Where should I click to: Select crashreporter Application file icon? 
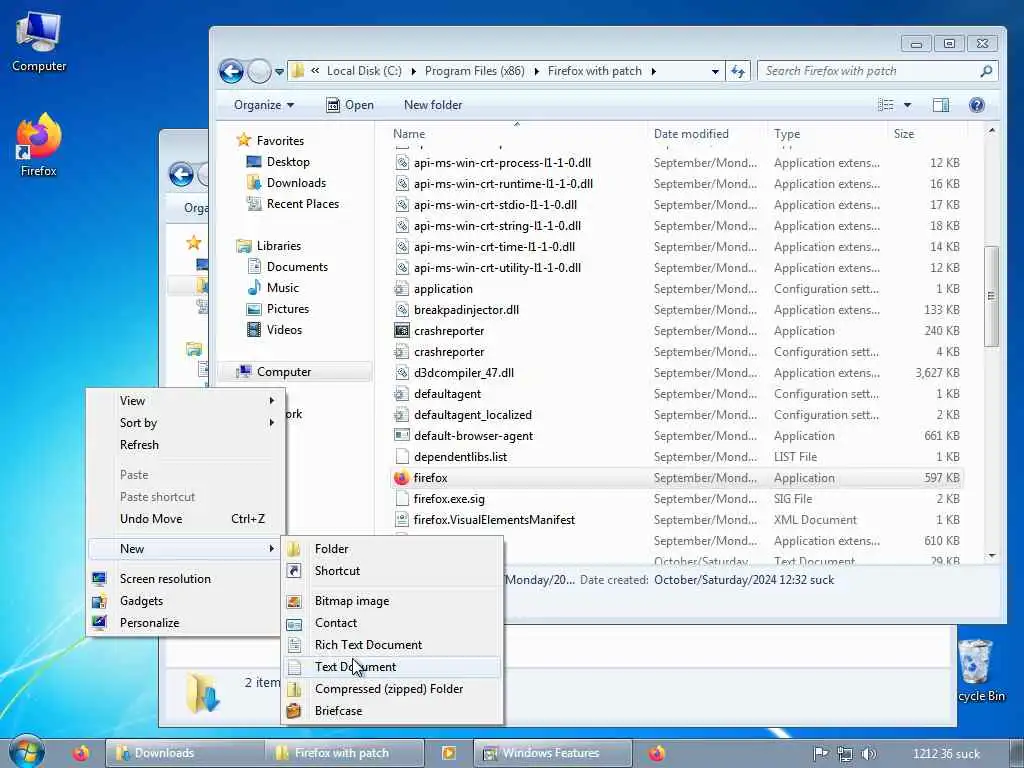click(x=402, y=331)
